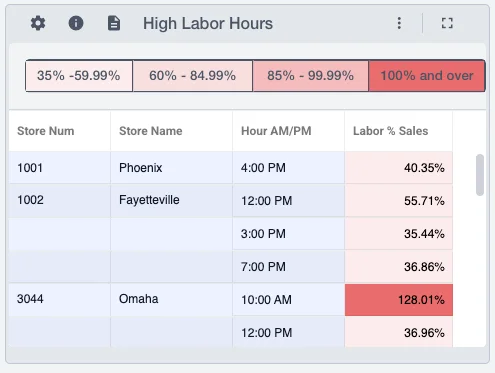Select the 36.86% labor cell
This screenshot has height=373, width=495.
[399, 267]
